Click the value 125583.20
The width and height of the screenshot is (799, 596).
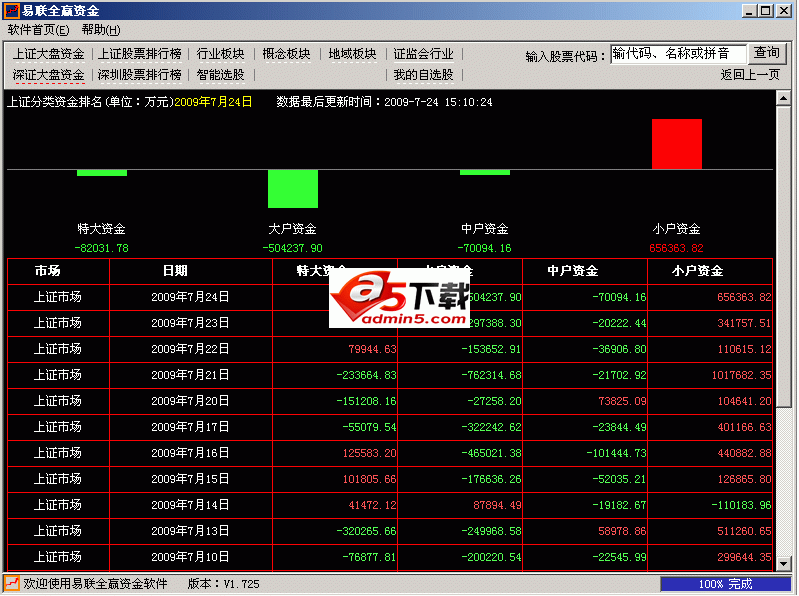click(369, 453)
